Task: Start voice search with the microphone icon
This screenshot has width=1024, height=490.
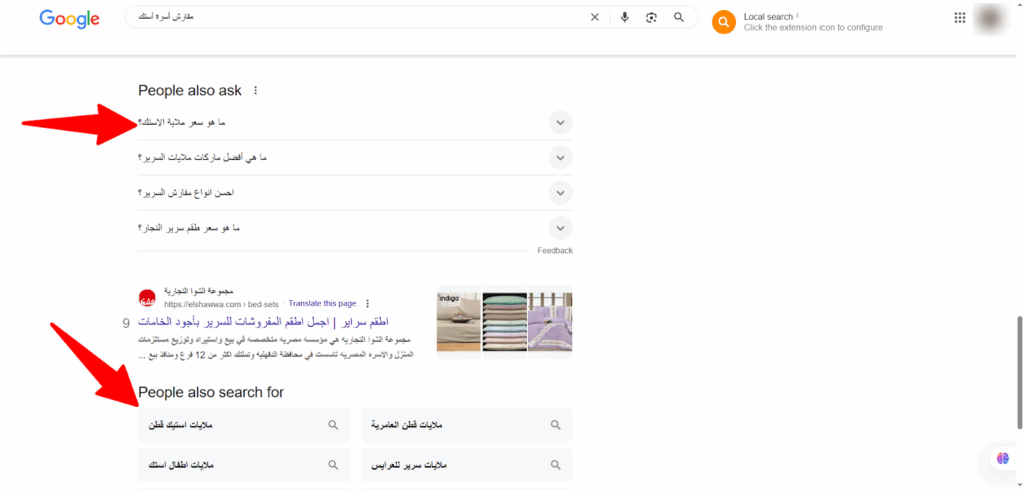Action: pos(625,17)
